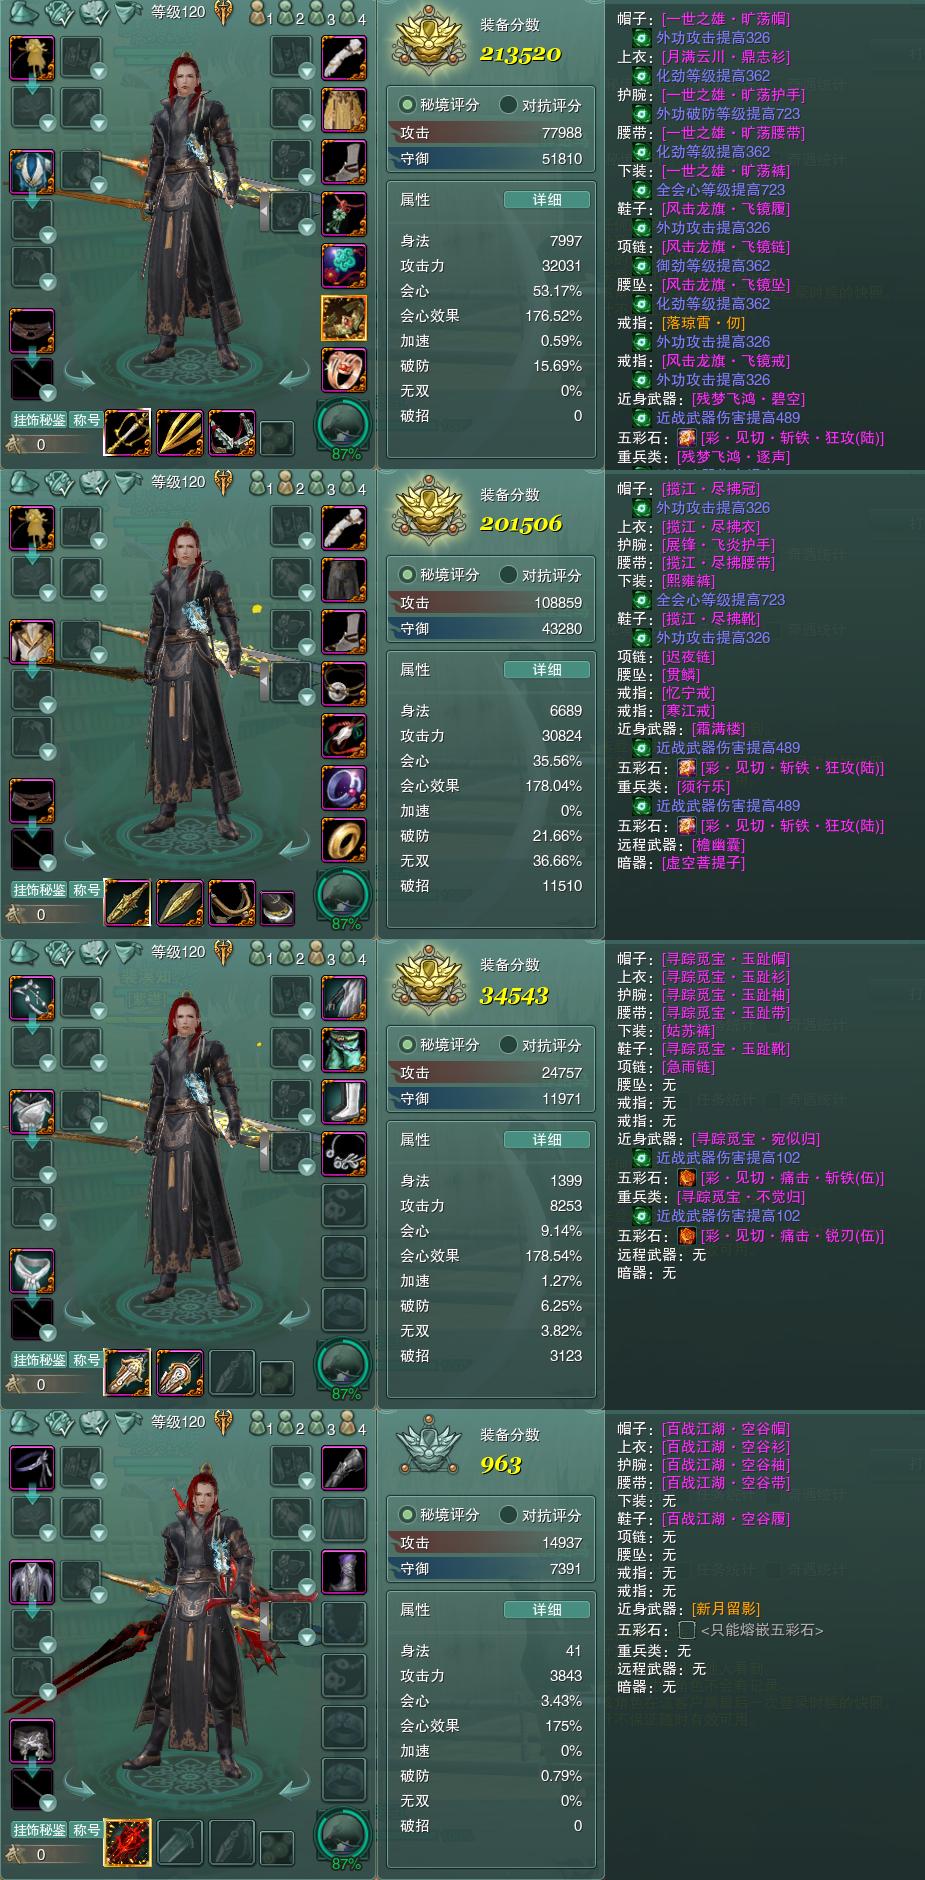
Task: Click the 称号 title label in the 963 panel
Action: (x=87, y=1830)
